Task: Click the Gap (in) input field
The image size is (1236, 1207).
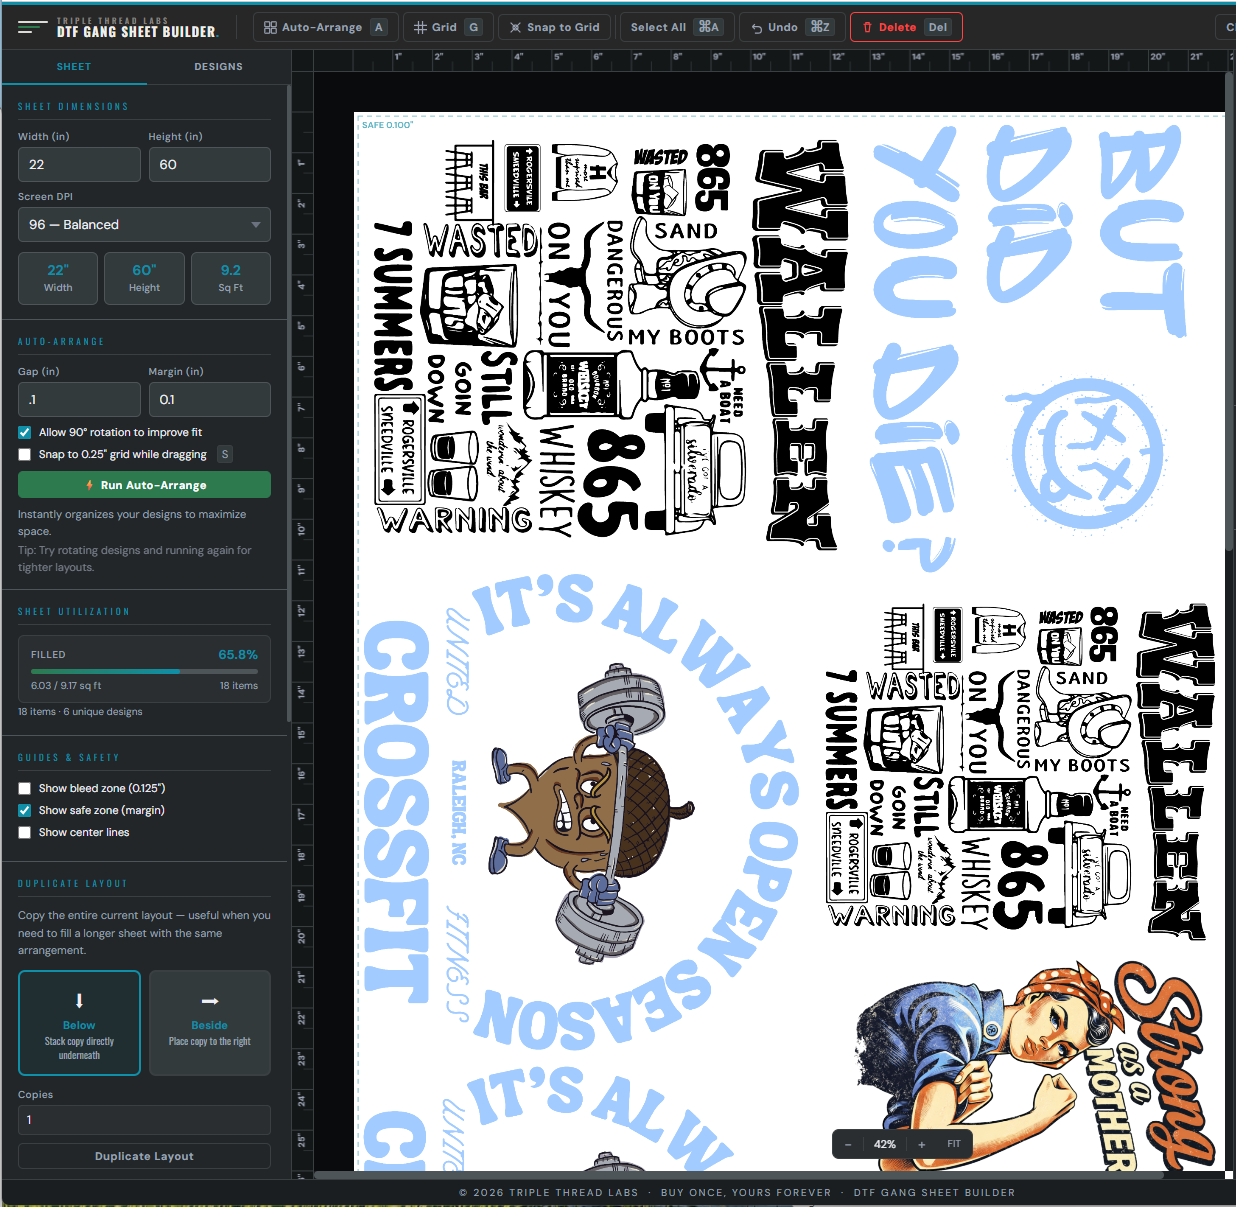Action: pyautogui.click(x=79, y=399)
